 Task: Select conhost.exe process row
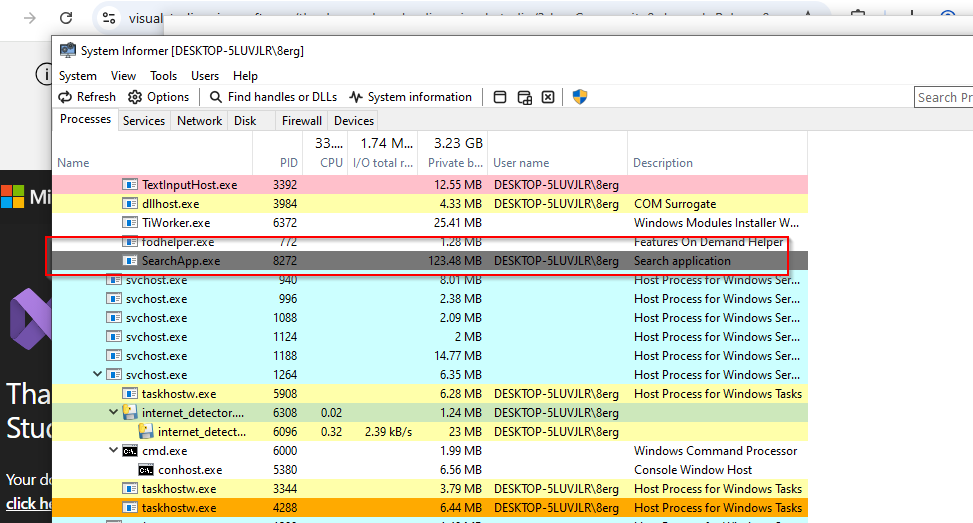430,470
